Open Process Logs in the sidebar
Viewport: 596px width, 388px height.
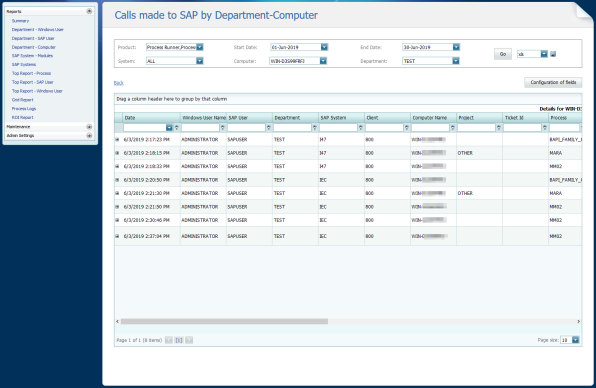coord(24,109)
